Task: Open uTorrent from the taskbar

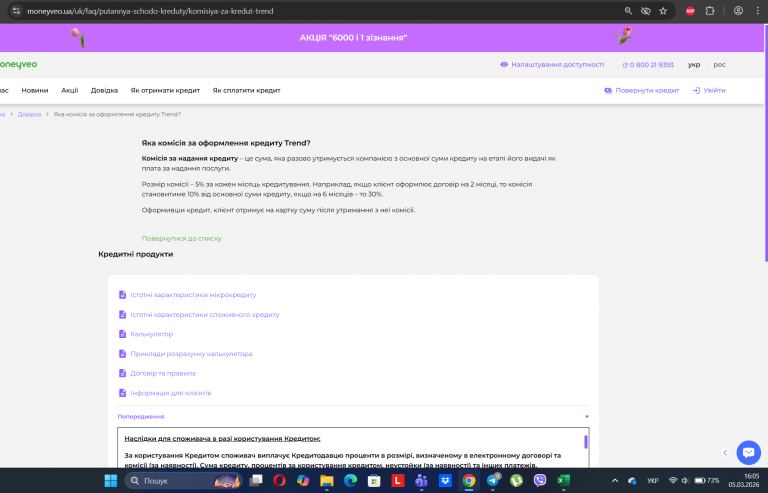Action: click(x=516, y=481)
